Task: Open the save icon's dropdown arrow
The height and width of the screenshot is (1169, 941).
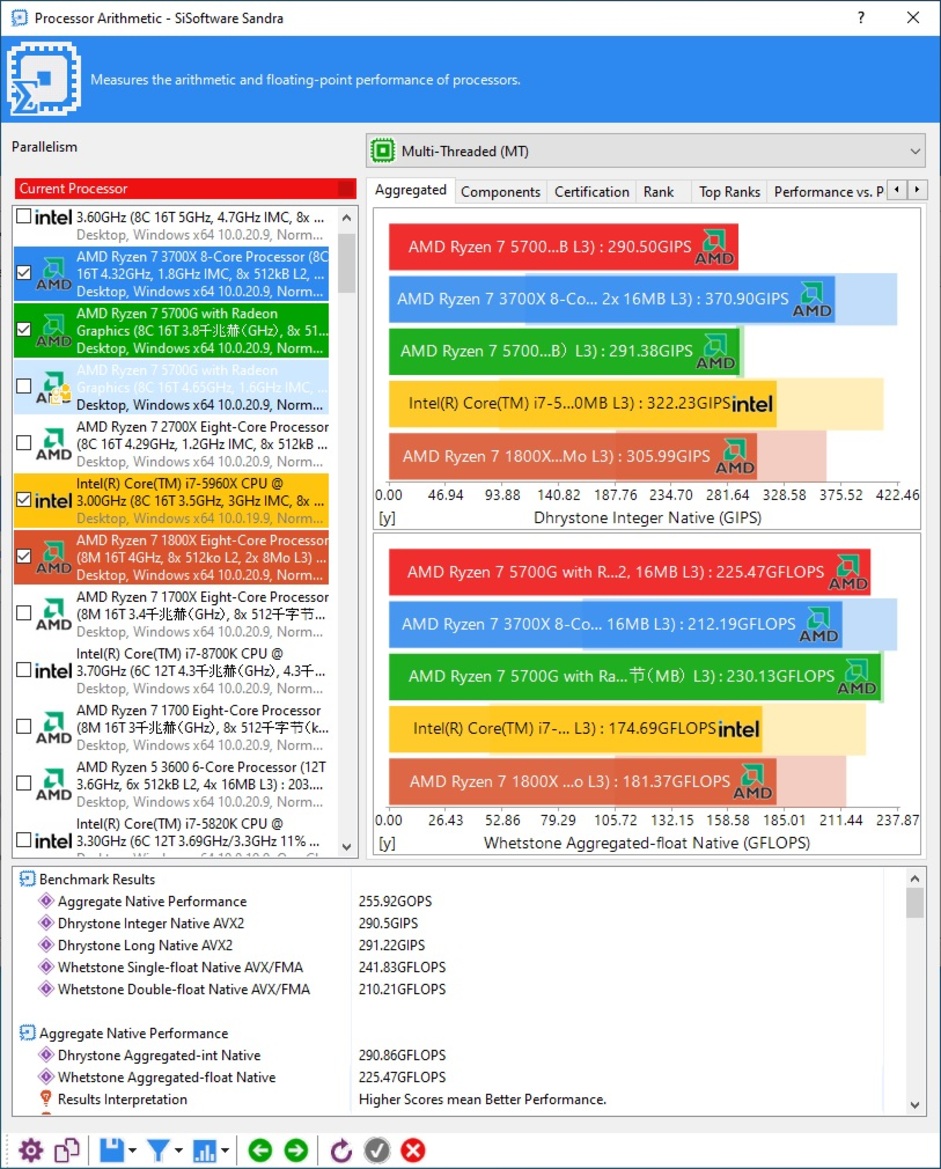Action: [x=132, y=1151]
